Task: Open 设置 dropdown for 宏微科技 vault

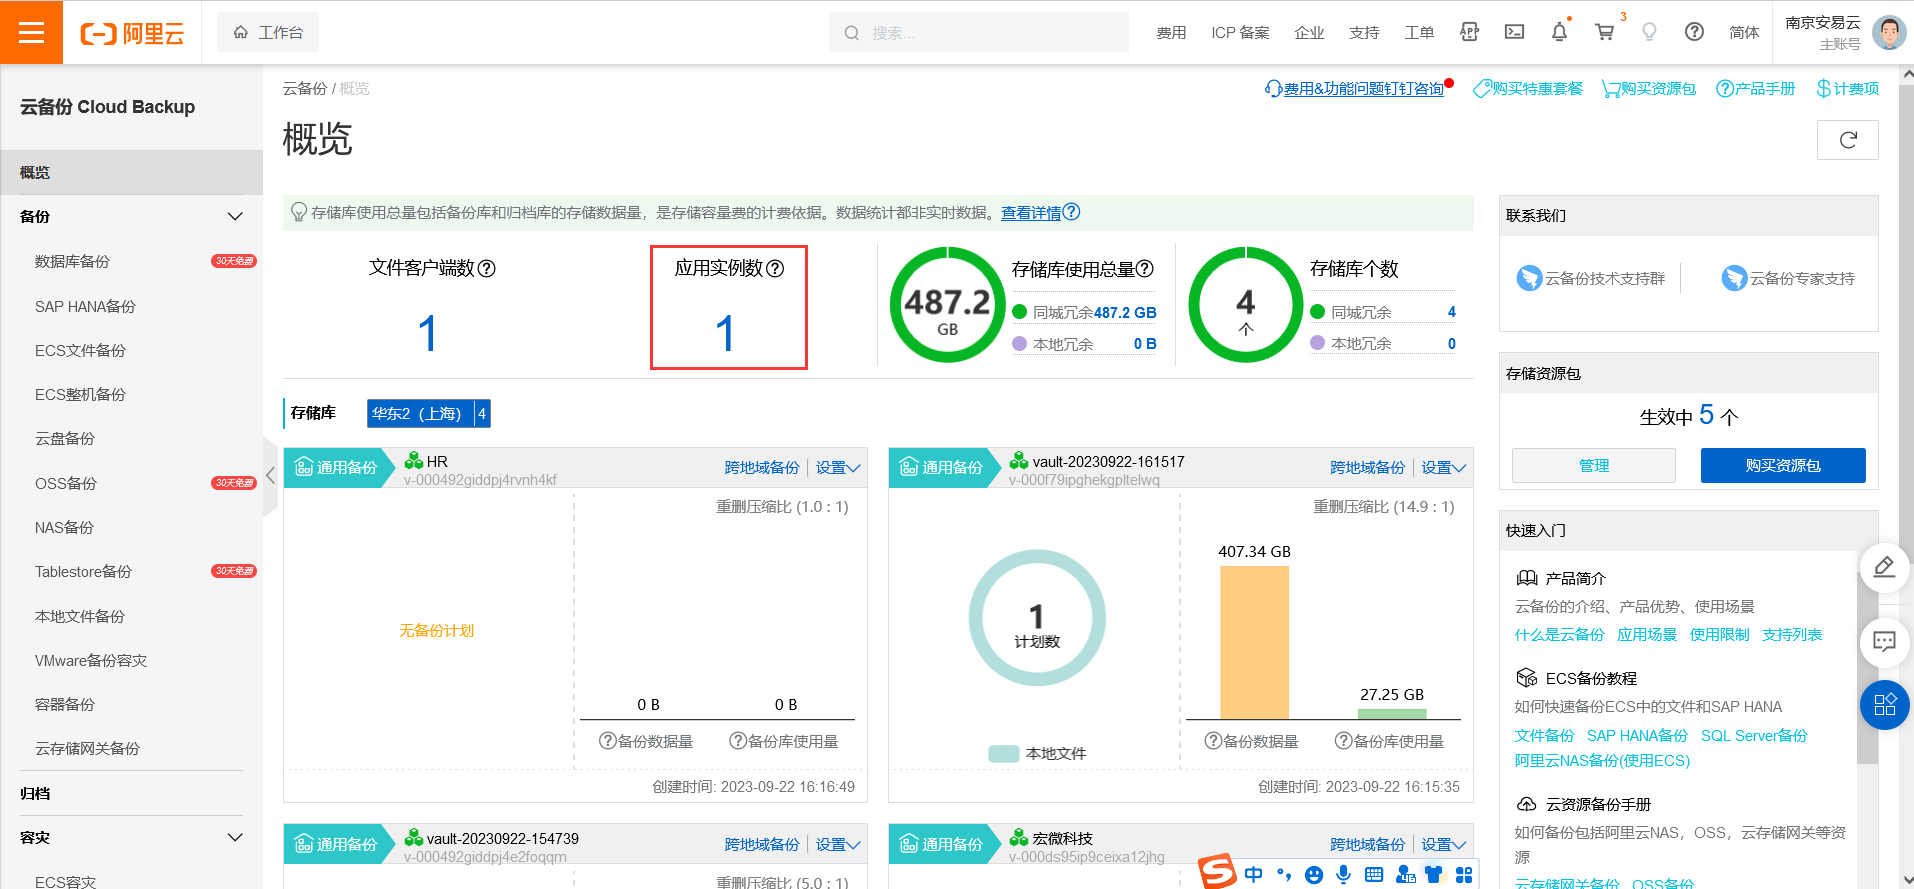Action: pyautogui.click(x=1443, y=844)
